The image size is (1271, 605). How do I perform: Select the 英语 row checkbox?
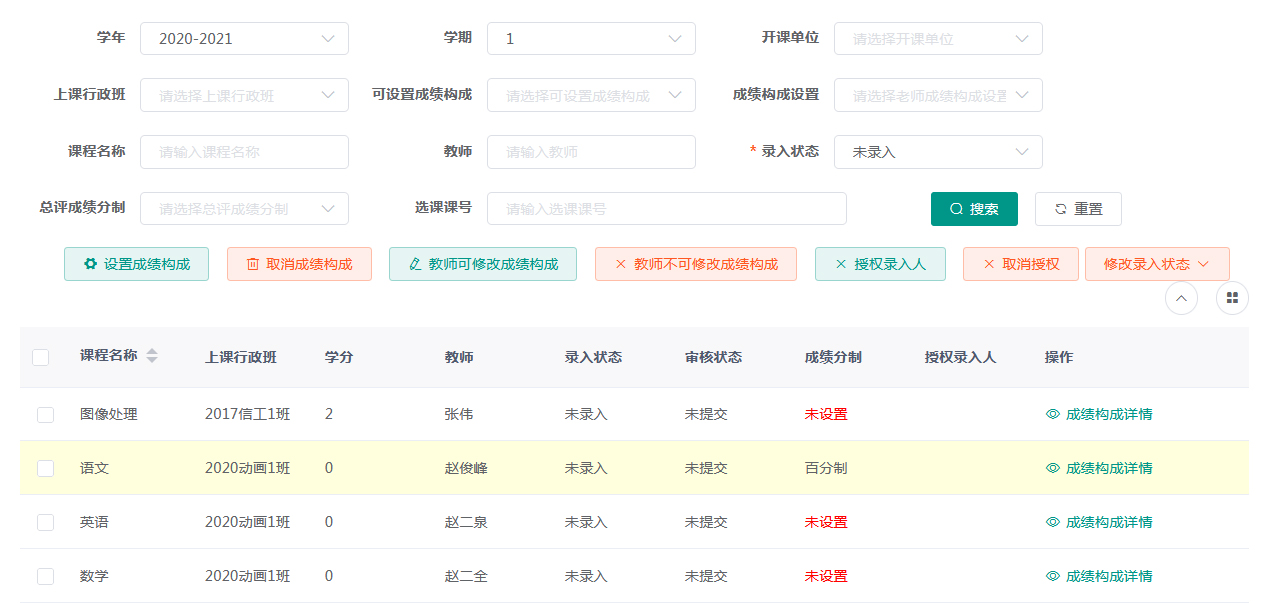coord(45,522)
